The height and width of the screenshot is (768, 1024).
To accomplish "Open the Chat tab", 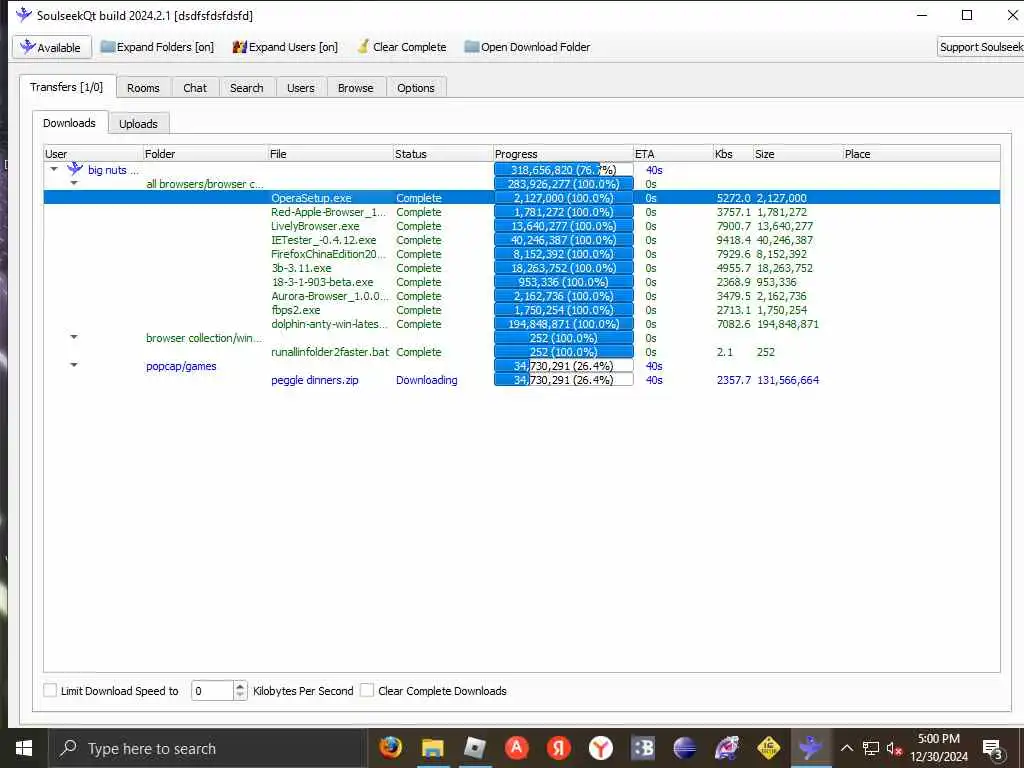I will [x=195, y=88].
